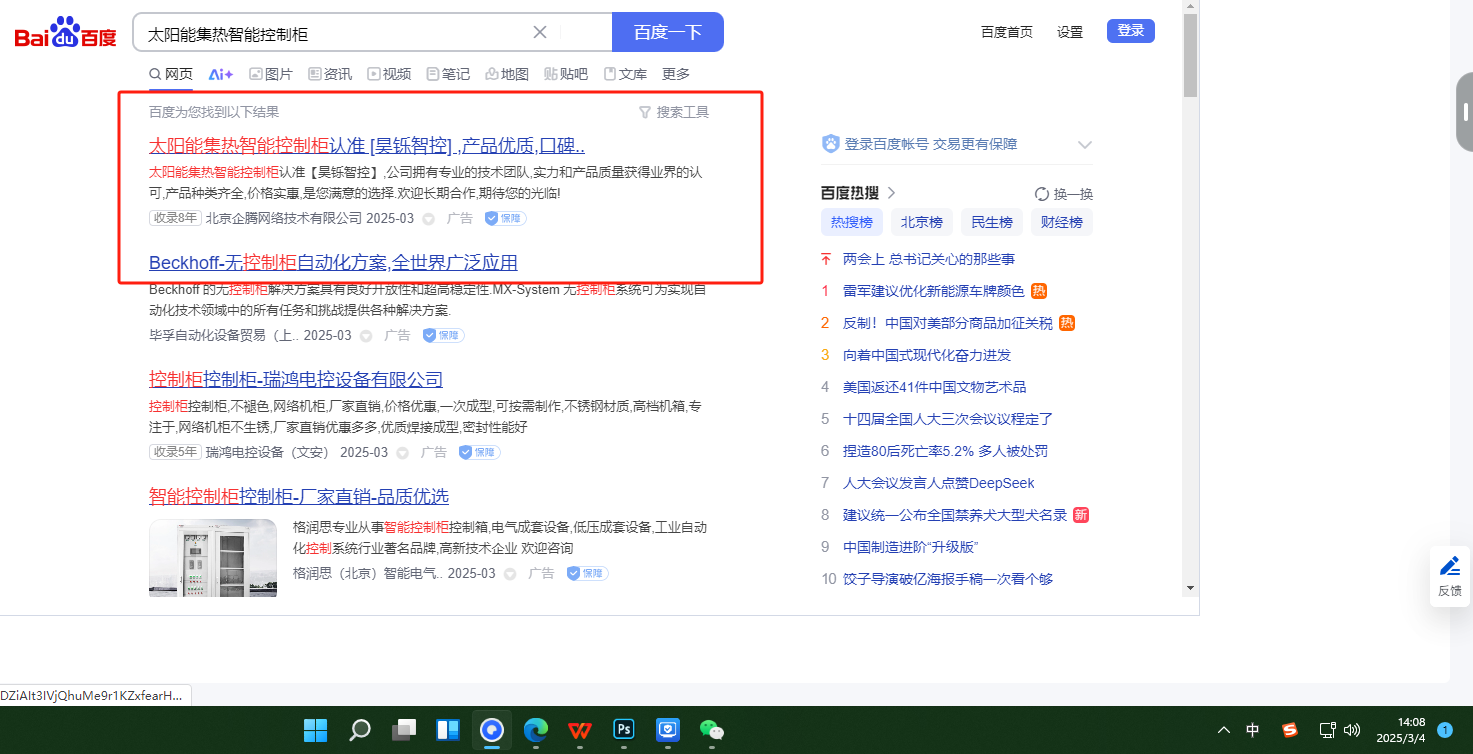Screen dimensions: 1473x754
Task: Open the 搜索工具 filter dropdown
Action: click(674, 112)
